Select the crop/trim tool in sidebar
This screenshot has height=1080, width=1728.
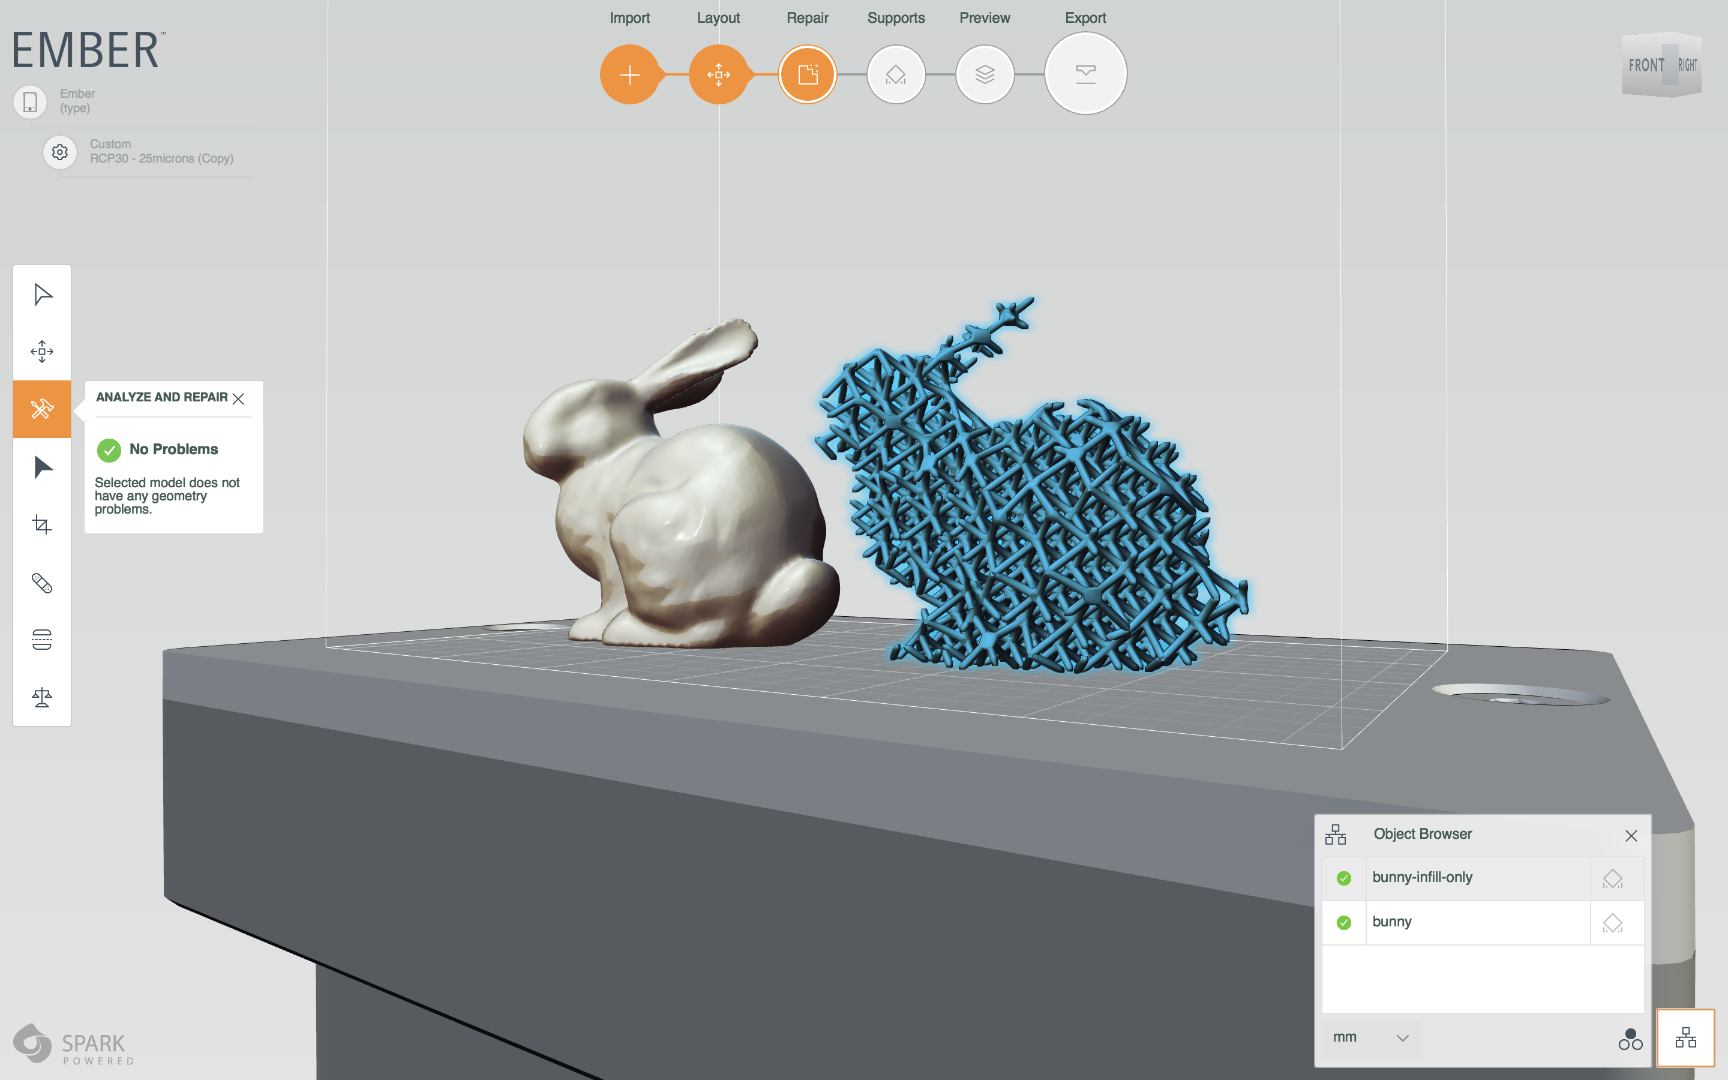(x=41, y=524)
